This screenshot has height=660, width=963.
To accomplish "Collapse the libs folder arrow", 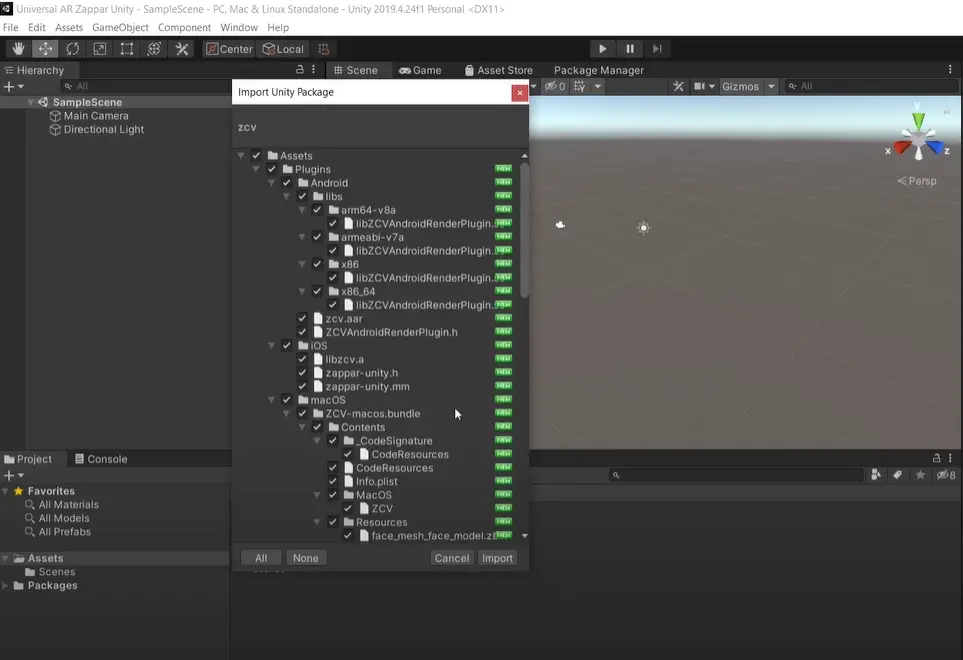I will pyautogui.click(x=286, y=196).
